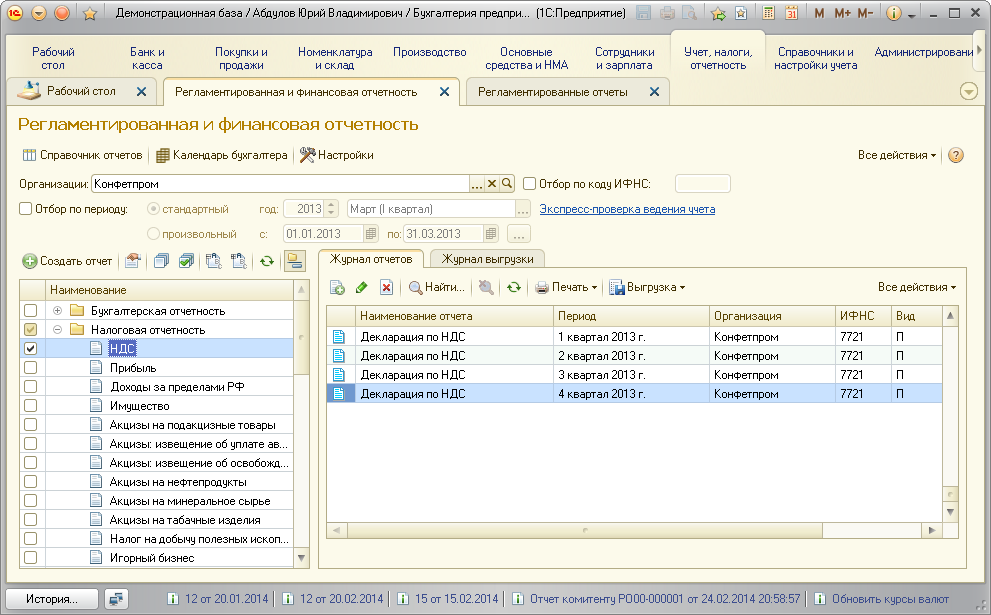Viewport: 991px width, 615px height.
Task: Click the uncheck all reports icon
Action: click(161, 261)
